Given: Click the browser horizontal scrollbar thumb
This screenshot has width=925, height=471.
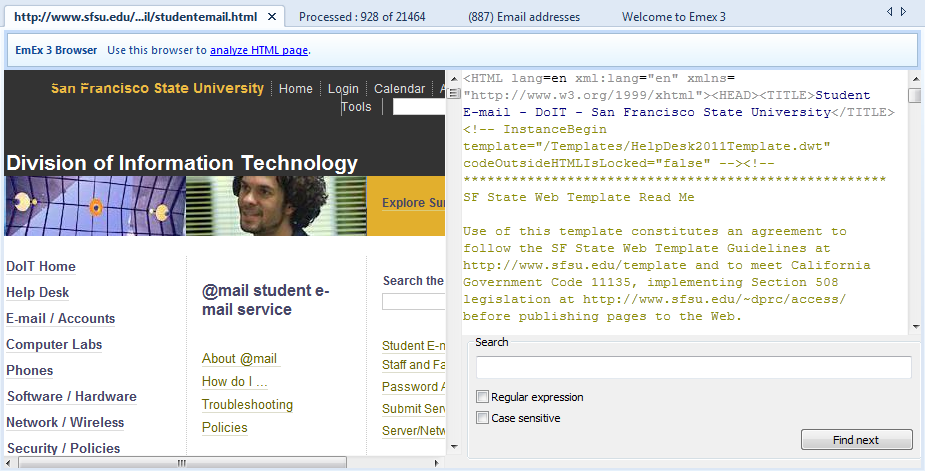Looking at the screenshot, I should 182,463.
